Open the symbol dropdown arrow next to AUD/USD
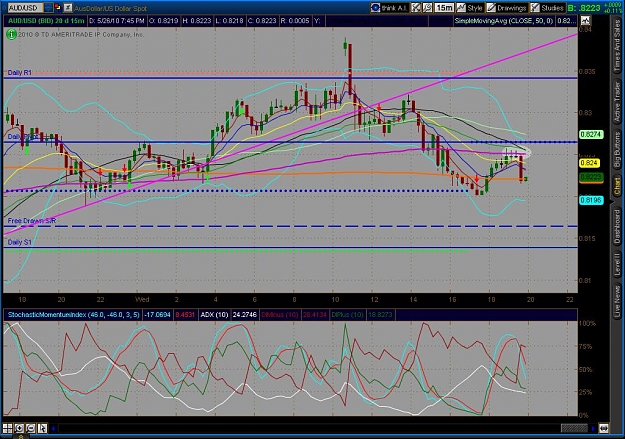 (48, 7)
